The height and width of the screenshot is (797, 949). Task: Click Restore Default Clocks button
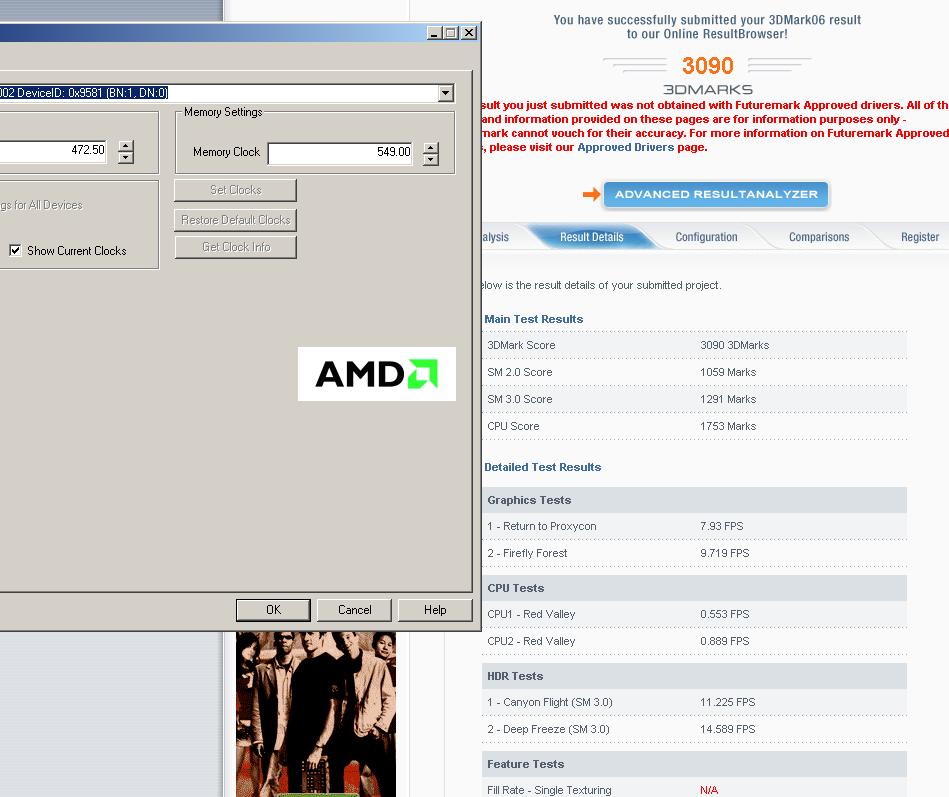pos(235,220)
